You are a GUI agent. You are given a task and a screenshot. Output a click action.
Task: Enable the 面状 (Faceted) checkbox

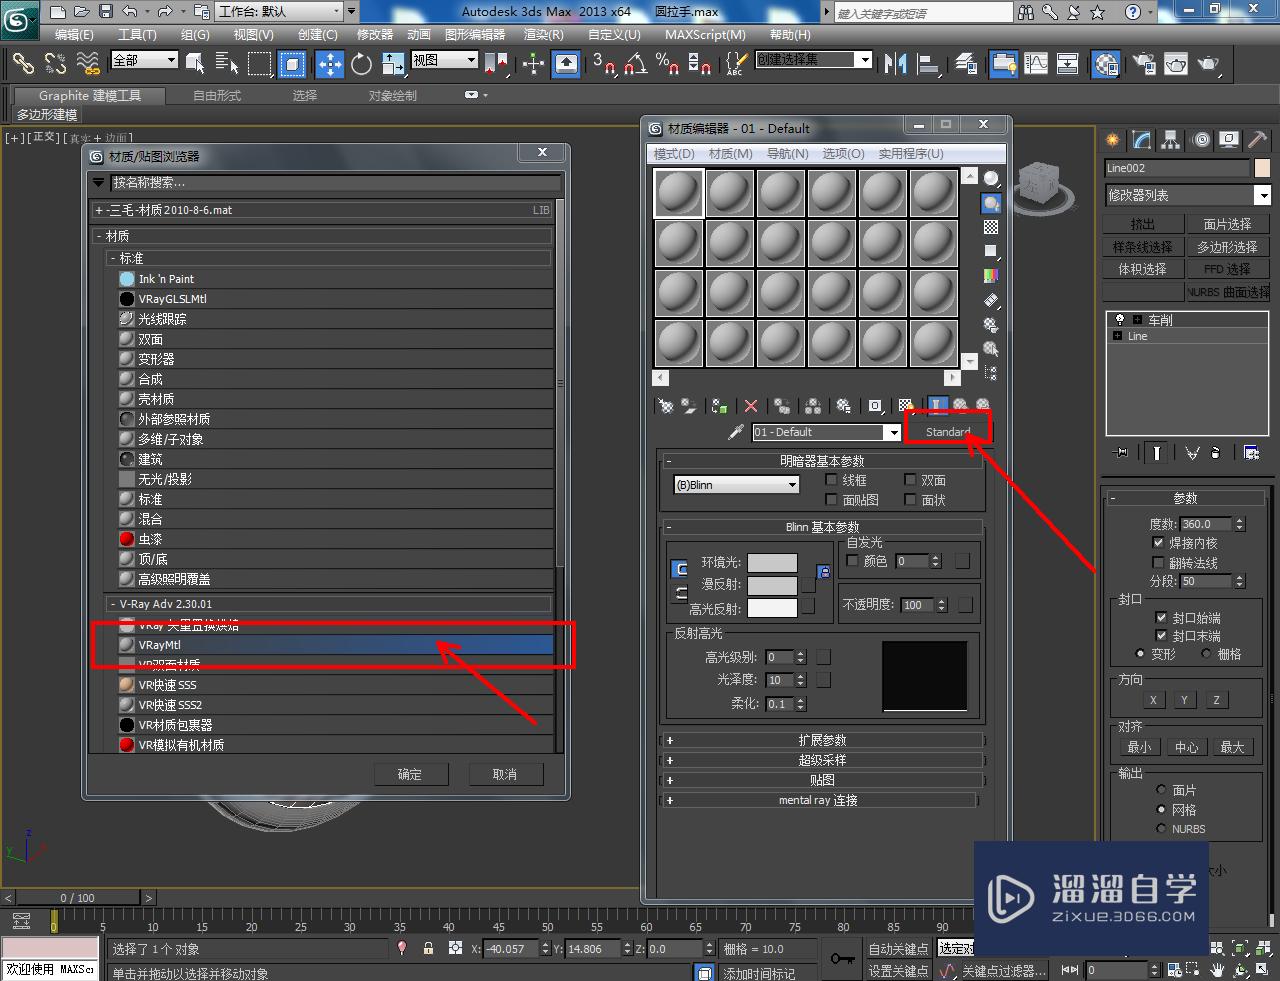(910, 499)
